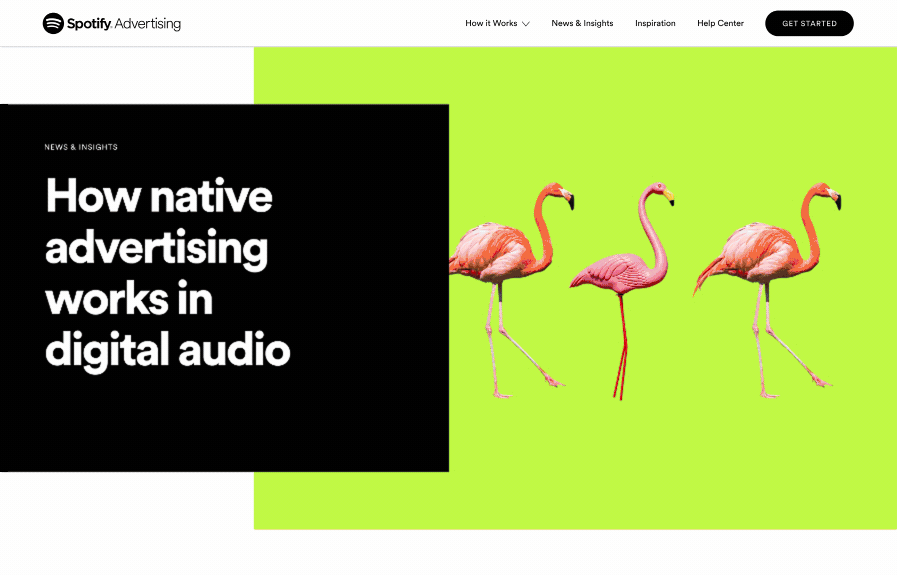Expand the chevron next to How it Works
Image resolution: width=897 pixels, height=575 pixels.
pos(526,24)
